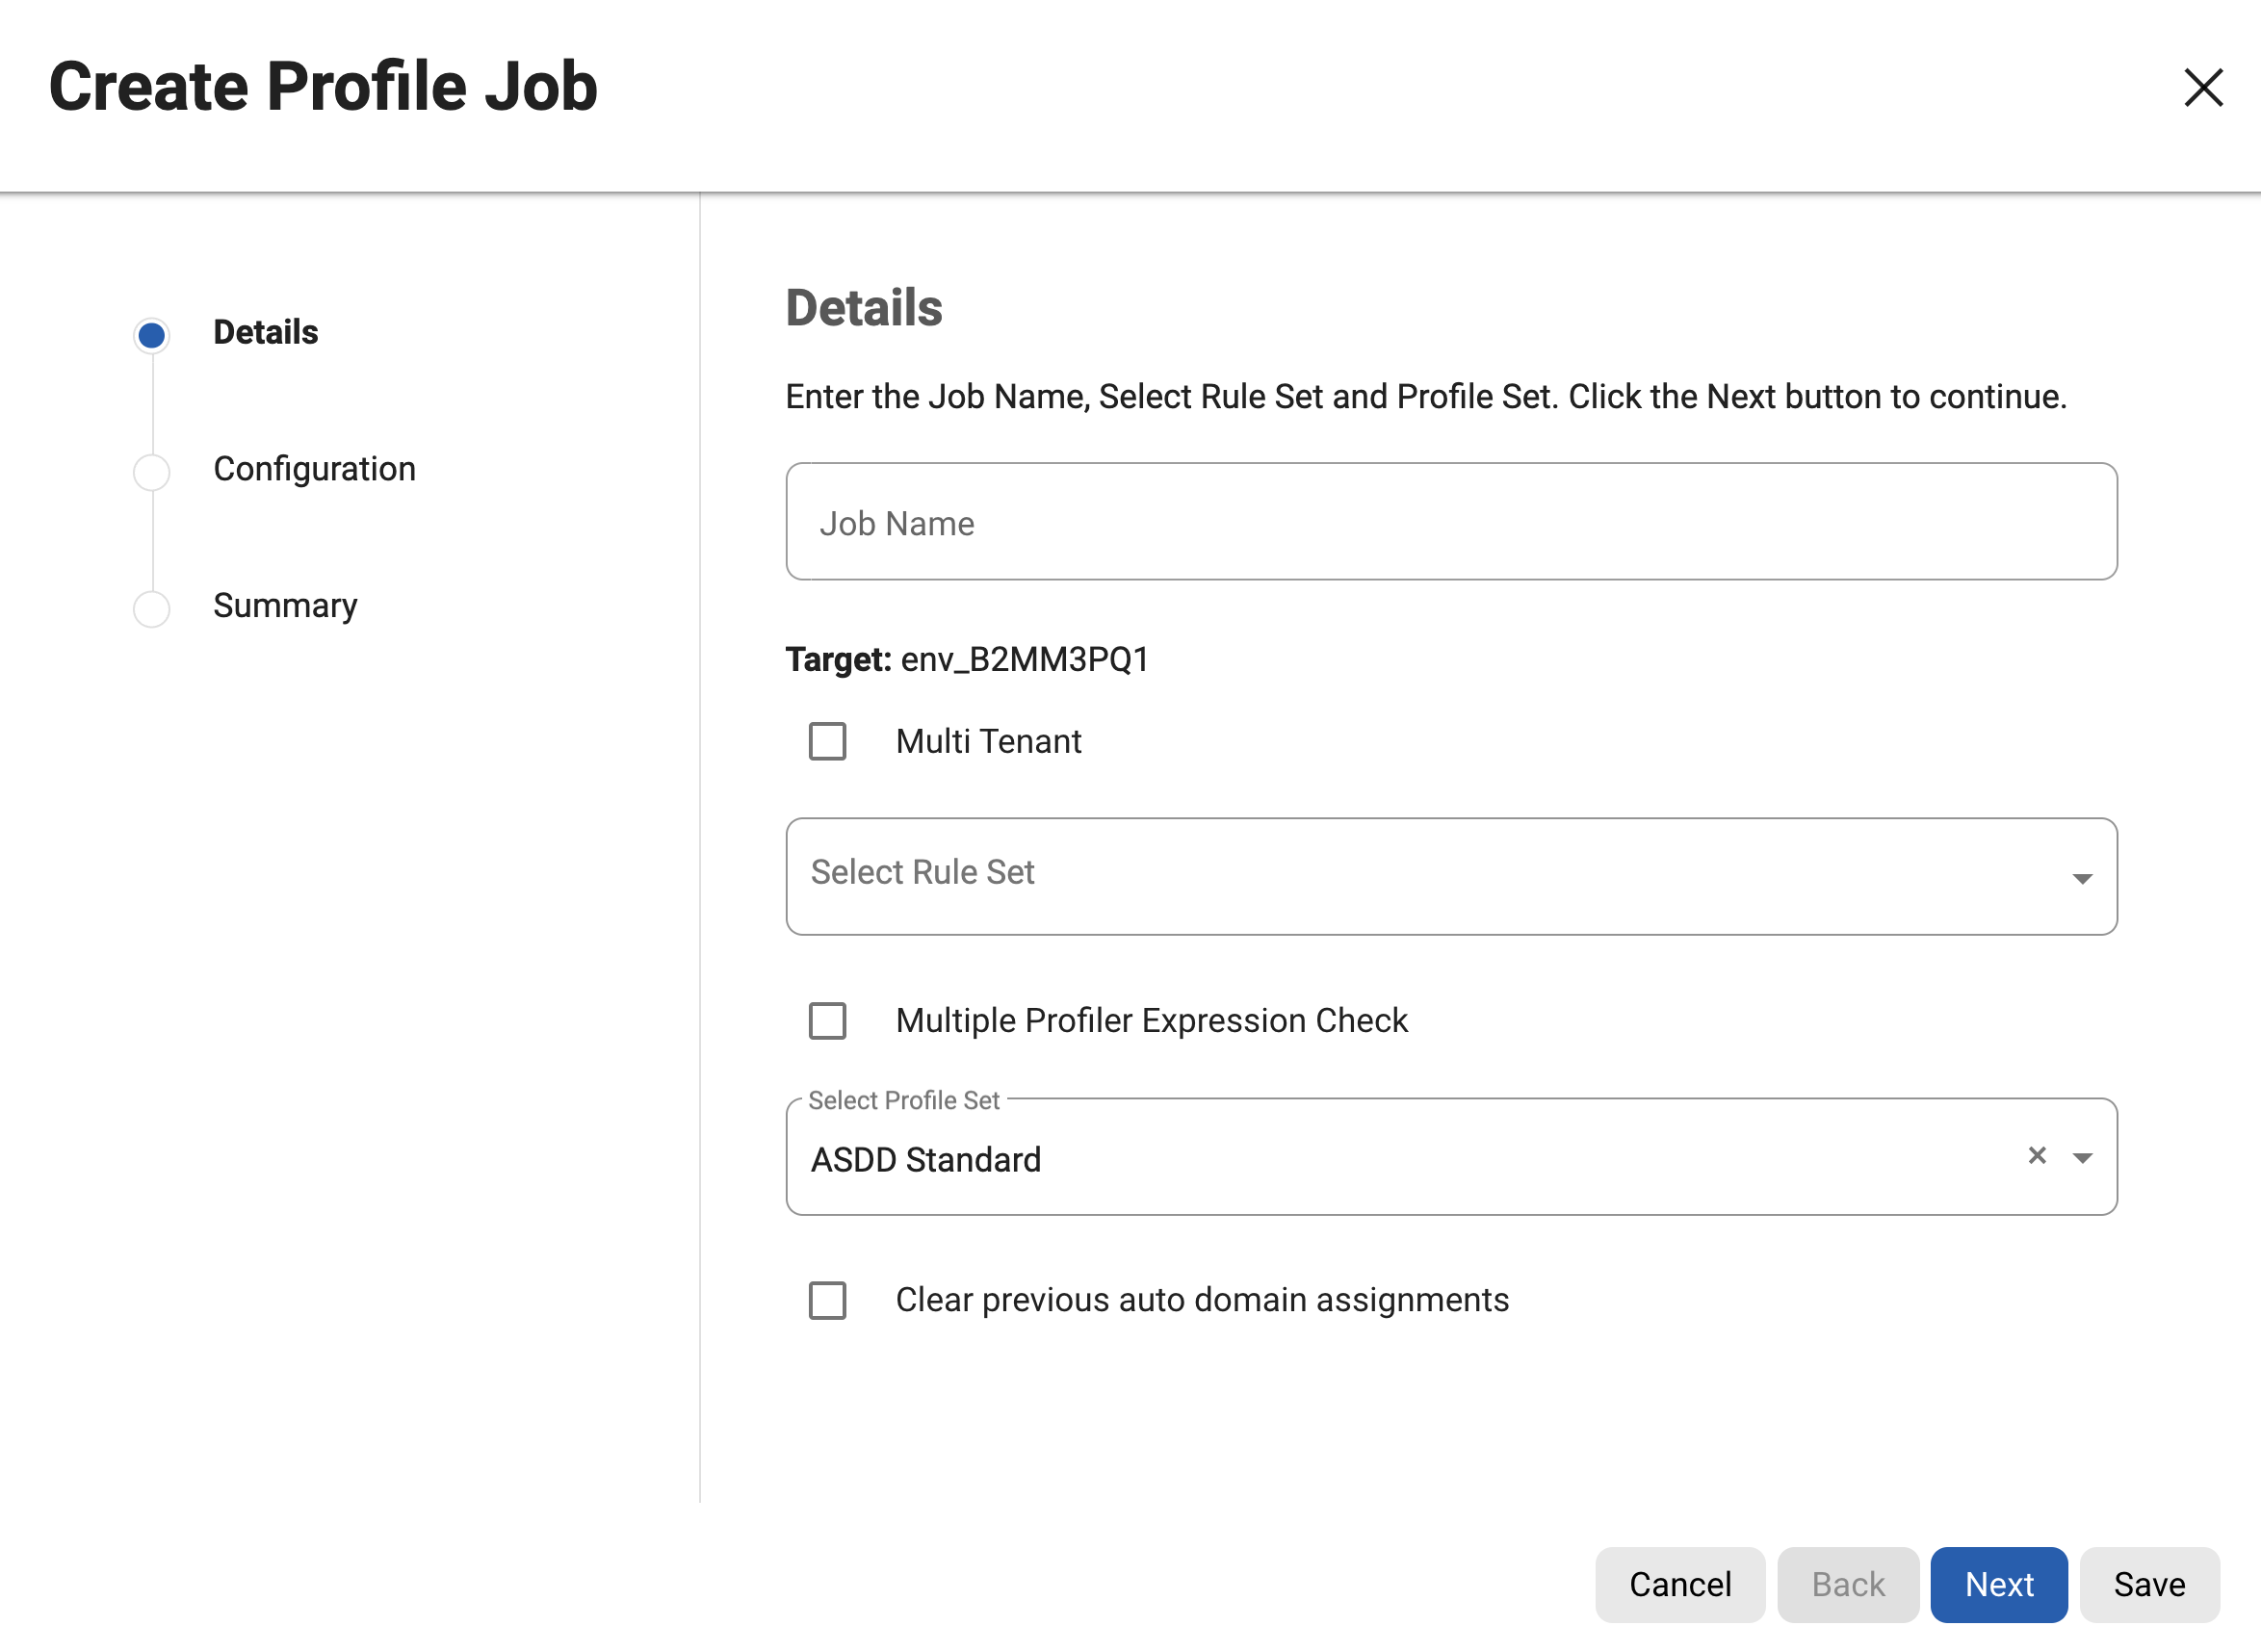The height and width of the screenshot is (1652, 2261).
Task: Switch to the Configuration step label
Action: click(x=314, y=469)
